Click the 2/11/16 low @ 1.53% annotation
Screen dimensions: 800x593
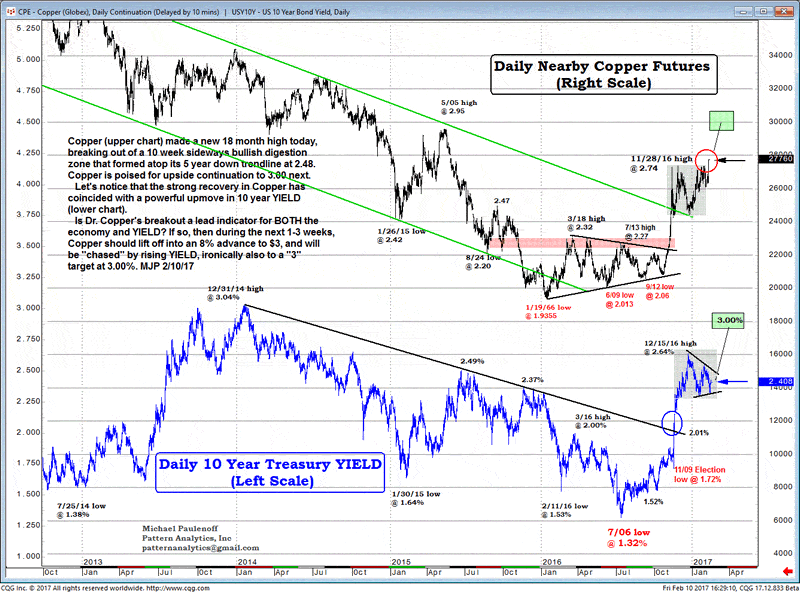[x=564, y=510]
